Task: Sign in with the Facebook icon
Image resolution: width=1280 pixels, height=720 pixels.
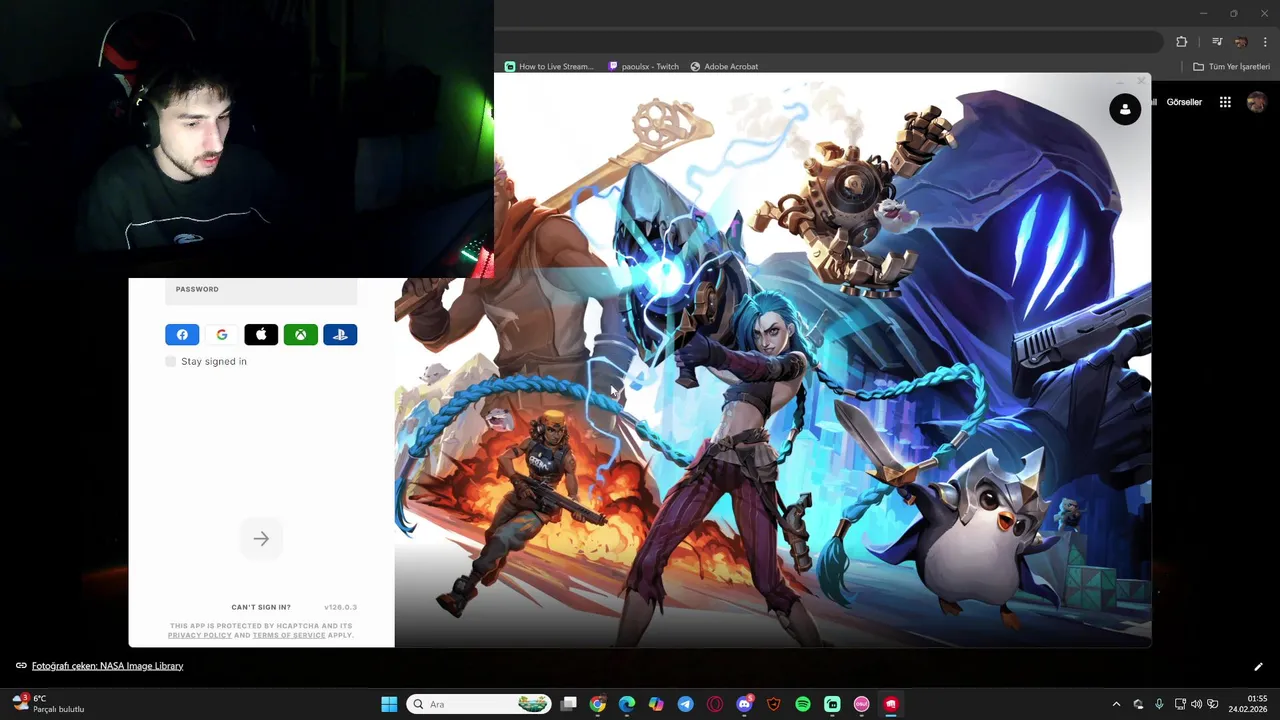Action: tap(182, 335)
